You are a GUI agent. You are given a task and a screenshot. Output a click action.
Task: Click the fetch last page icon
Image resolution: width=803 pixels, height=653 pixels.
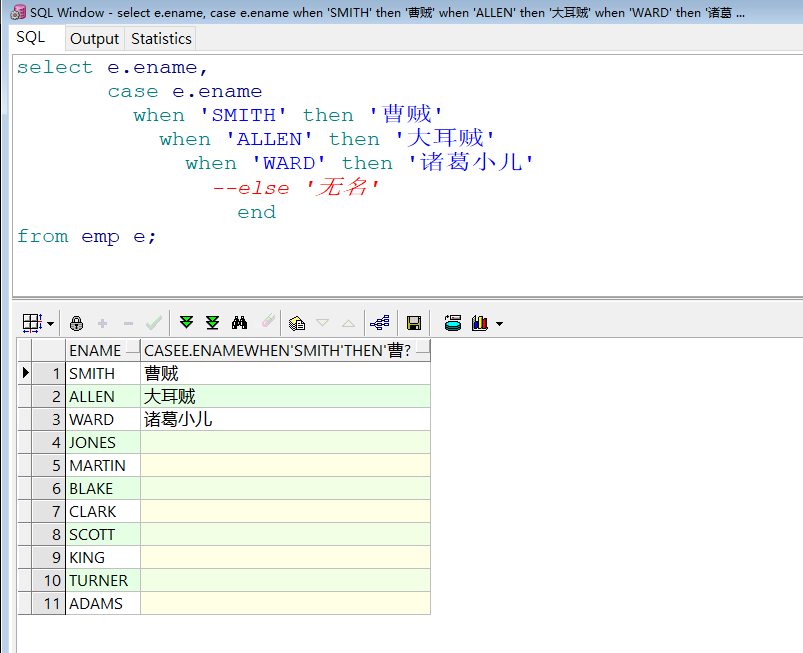pos(213,323)
